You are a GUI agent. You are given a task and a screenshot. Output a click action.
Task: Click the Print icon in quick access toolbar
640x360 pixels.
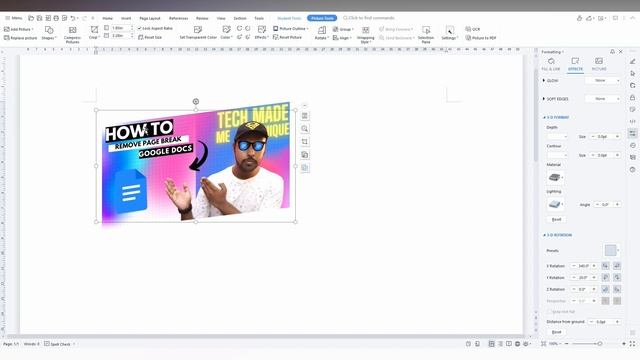point(56,18)
